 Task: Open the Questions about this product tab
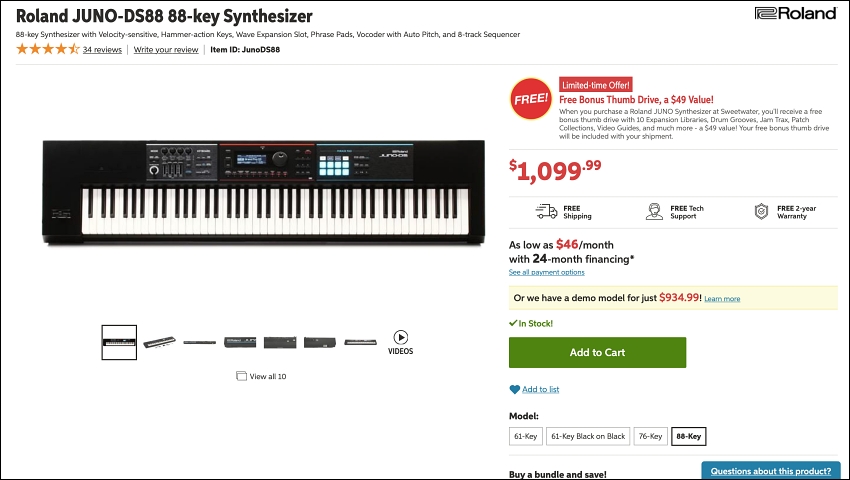770,471
